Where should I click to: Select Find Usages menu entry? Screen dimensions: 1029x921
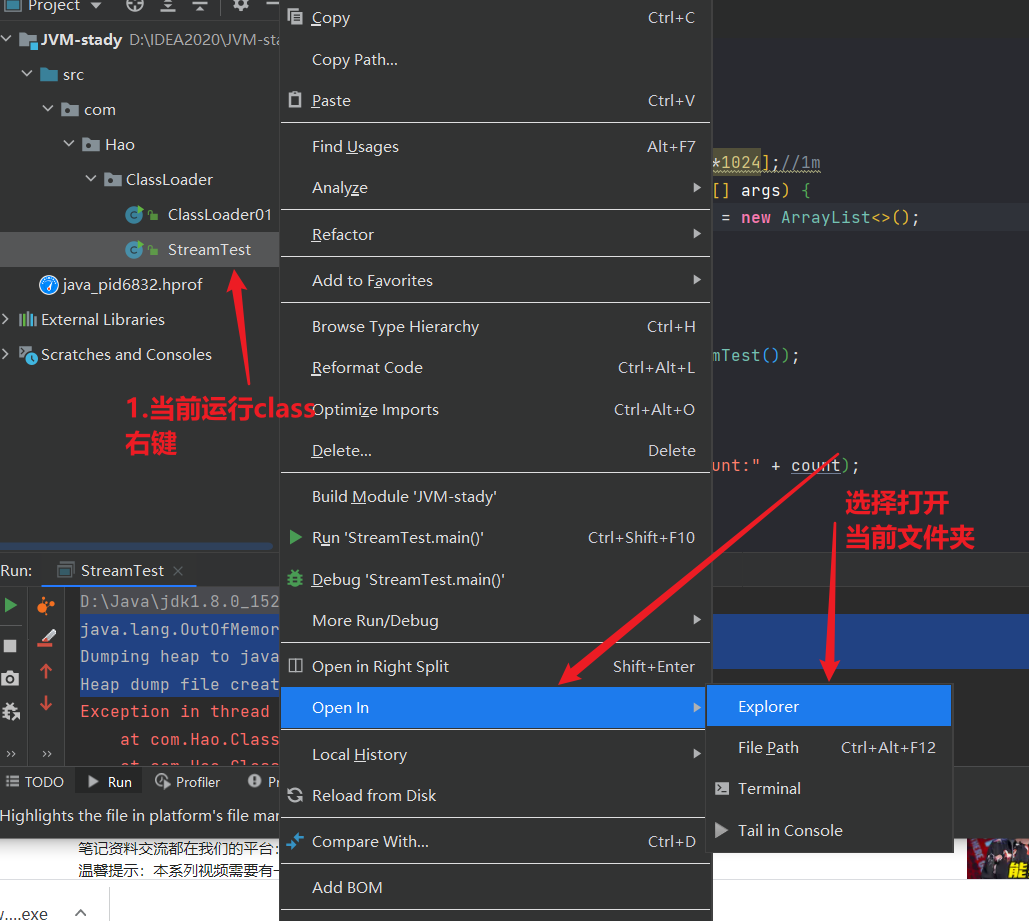[495, 146]
